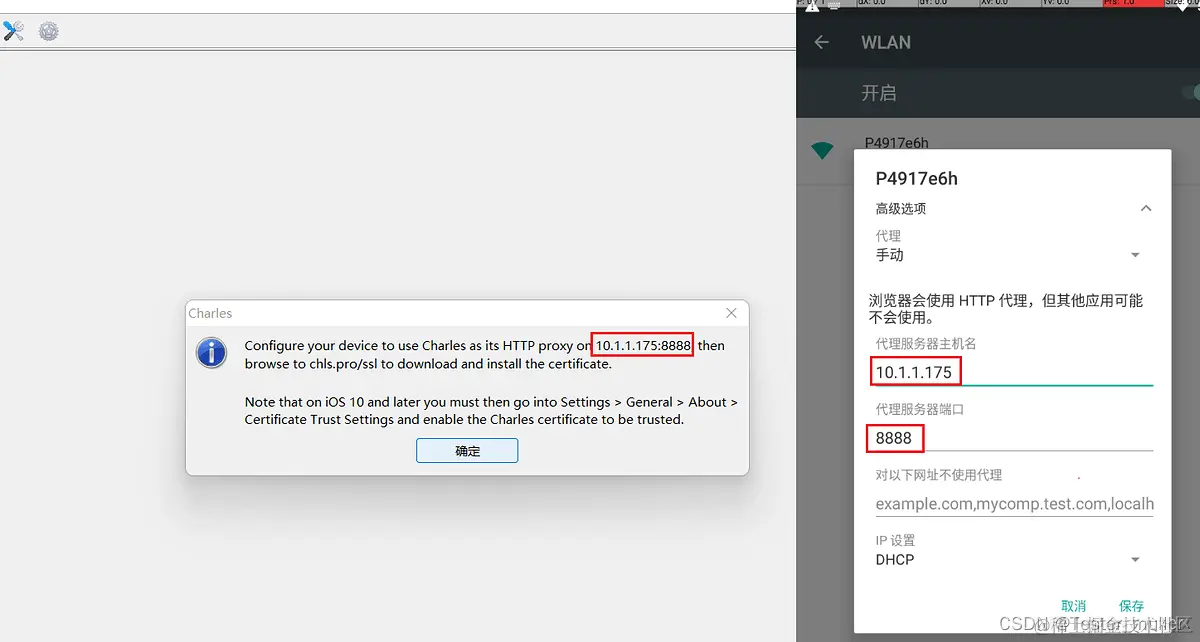Toggle the WLAN 开启 switch
This screenshot has height=642, width=1200.
tap(1190, 93)
